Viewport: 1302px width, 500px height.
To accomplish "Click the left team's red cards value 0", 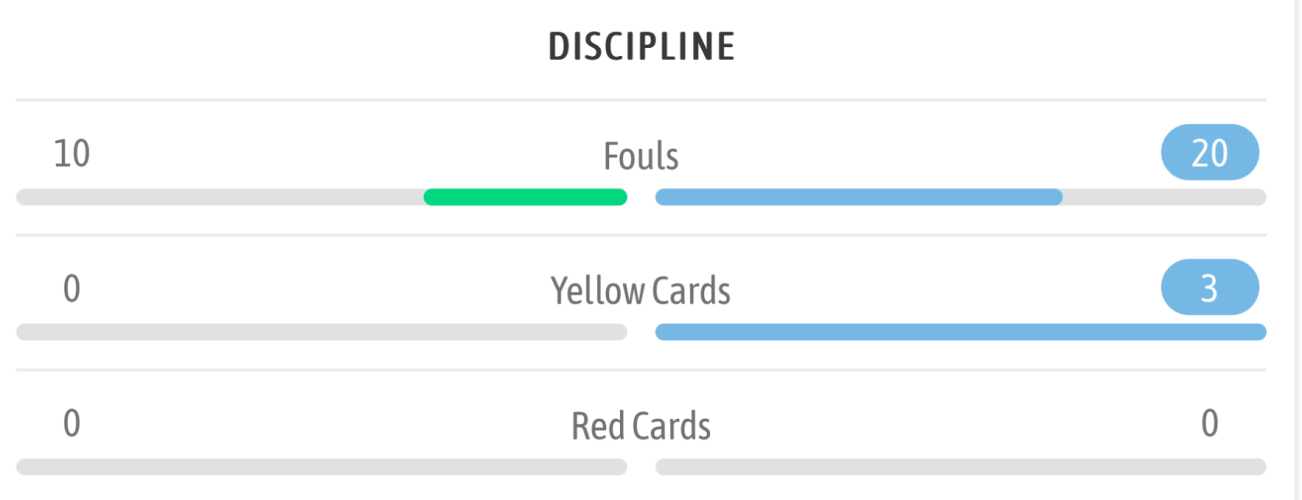I will coord(72,424).
